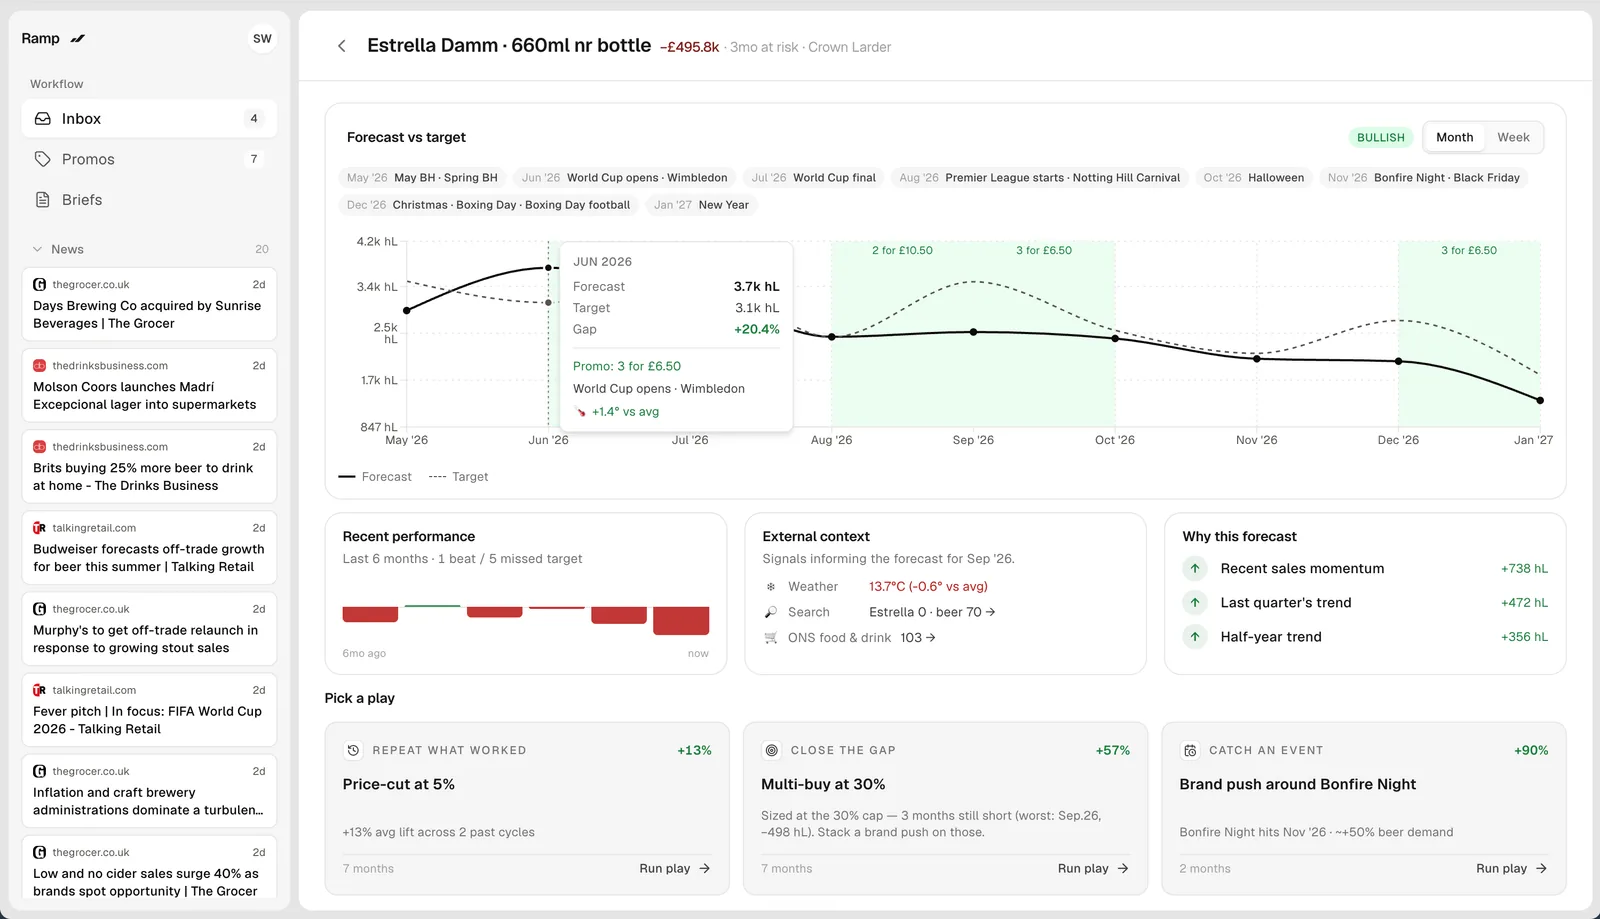The height and width of the screenshot is (919, 1600).
Task: Click the Fever pitch article source icon
Action: click(x=40, y=690)
